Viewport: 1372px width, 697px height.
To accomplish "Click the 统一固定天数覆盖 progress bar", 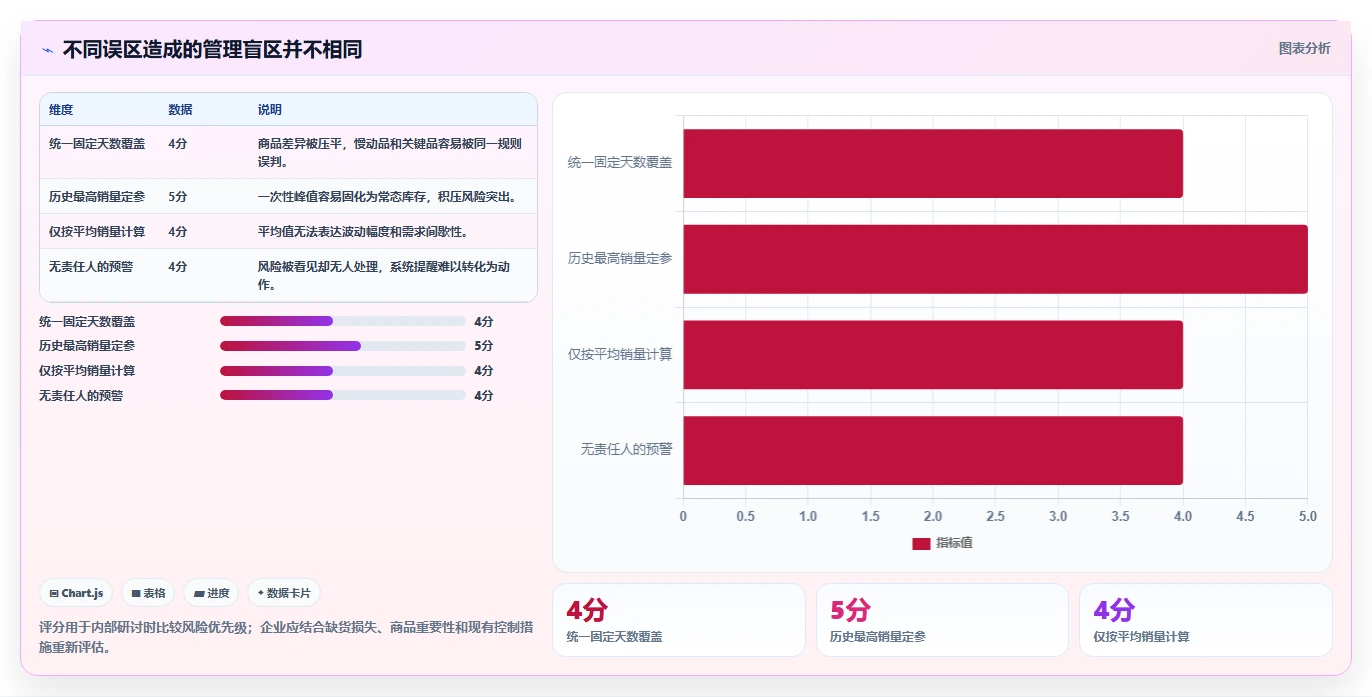I will pos(343,321).
